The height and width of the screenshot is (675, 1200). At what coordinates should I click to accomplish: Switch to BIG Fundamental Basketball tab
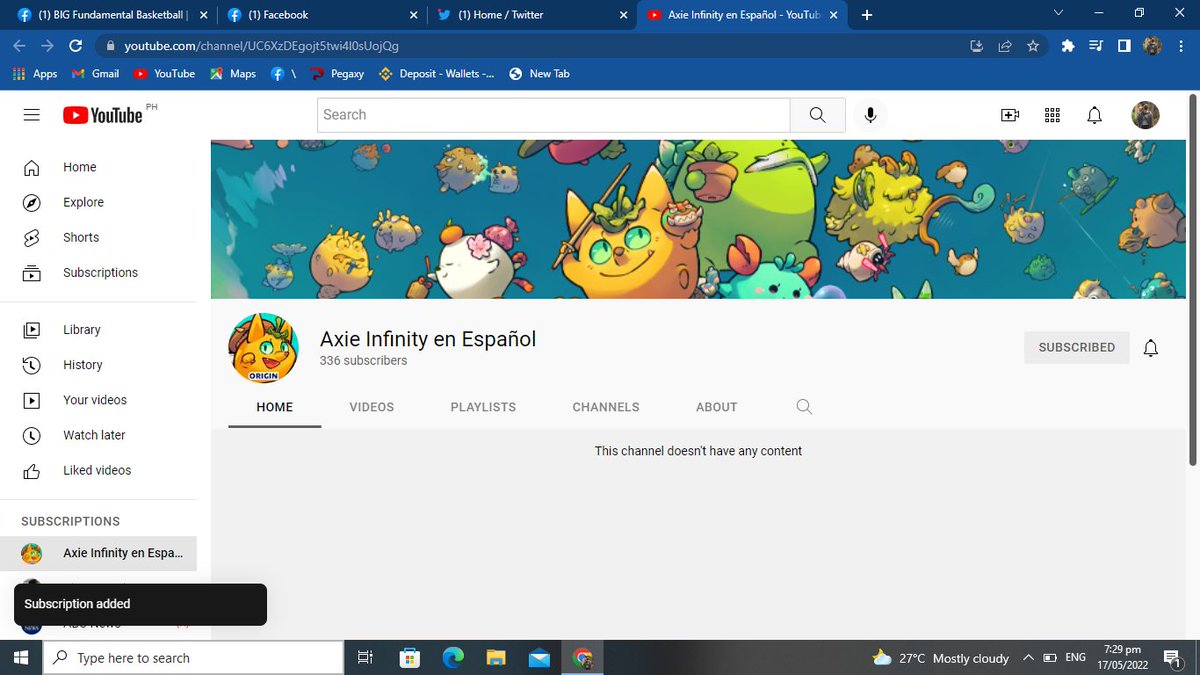pos(111,15)
